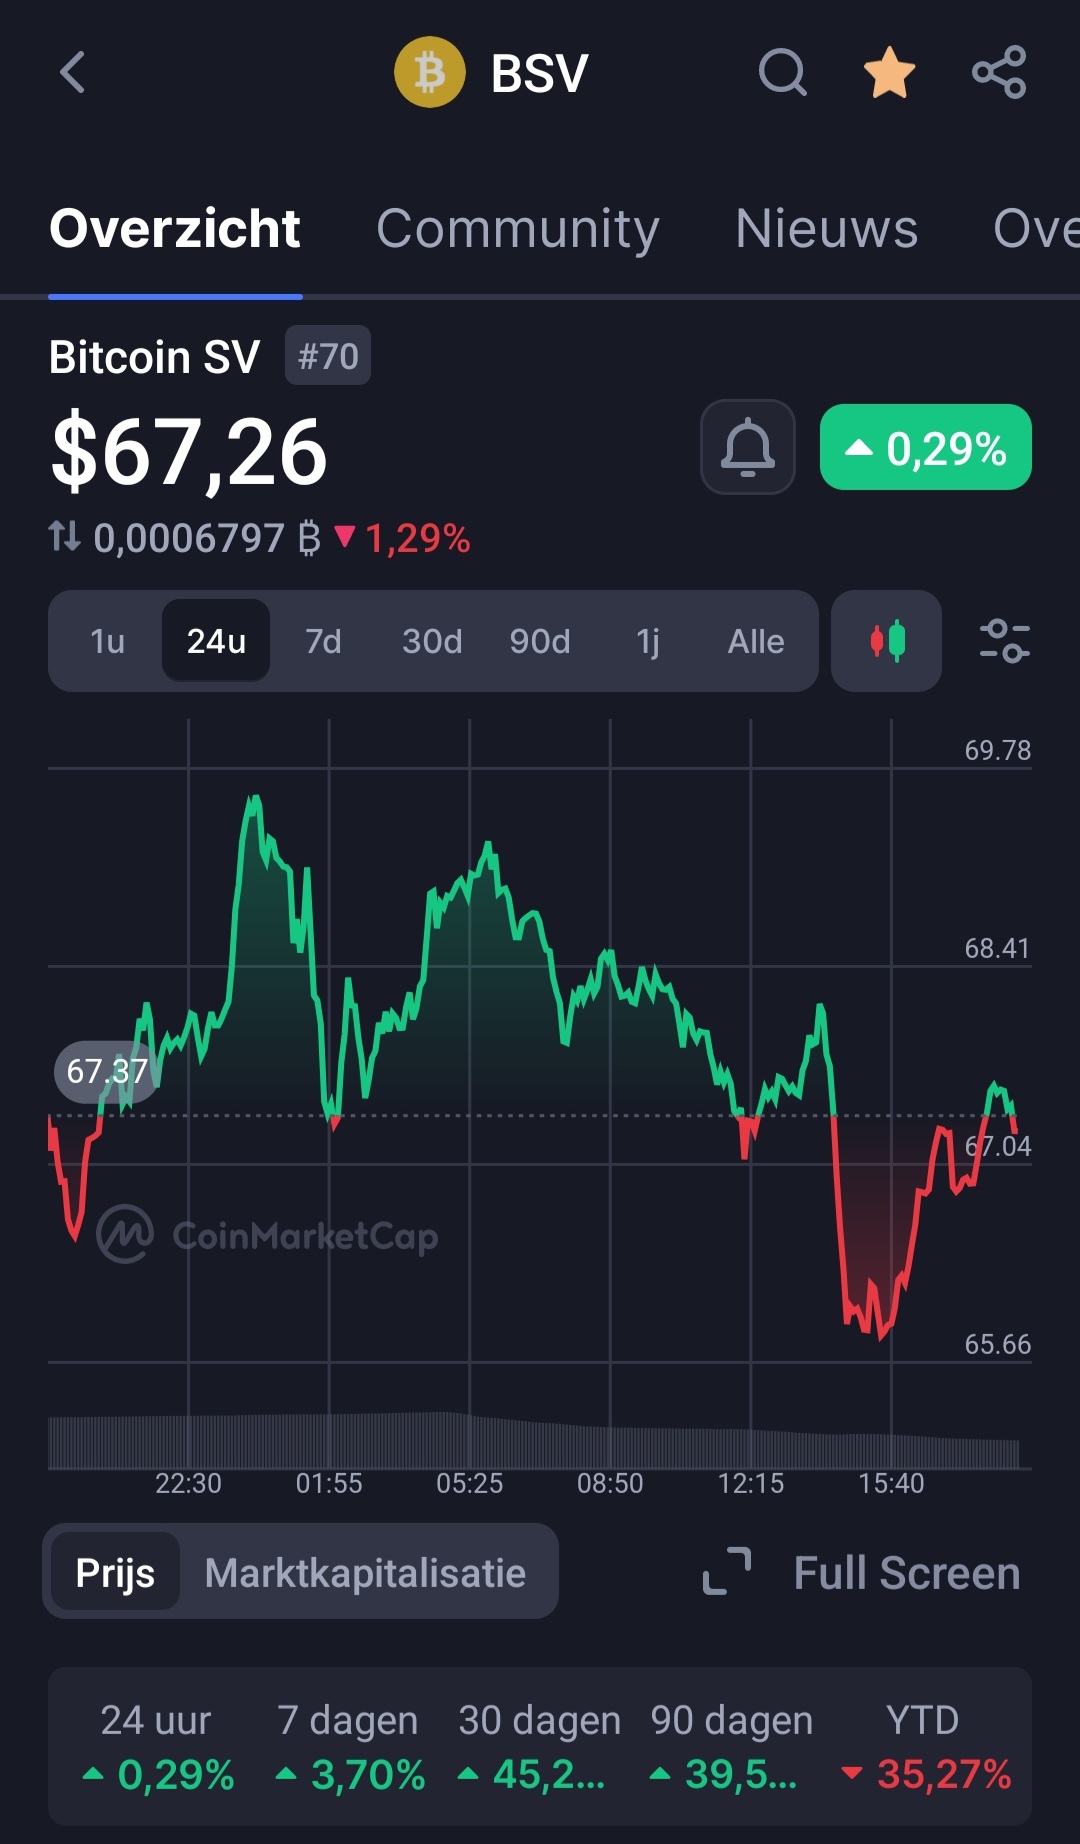This screenshot has width=1080, height=1844.
Task: Switch to the Community tab
Action: (518, 229)
